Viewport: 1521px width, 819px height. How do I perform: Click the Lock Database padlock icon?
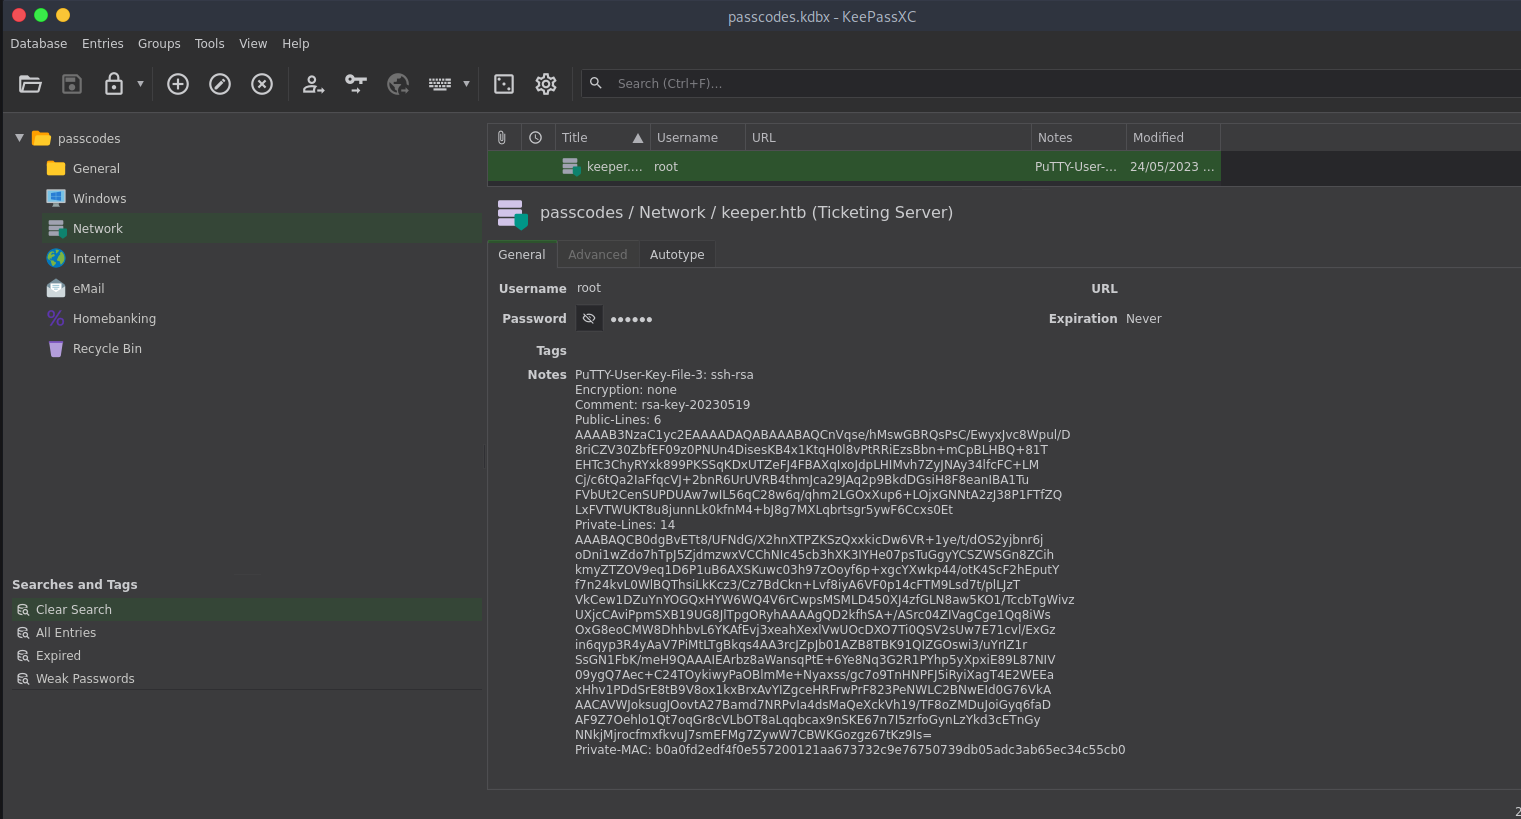point(114,84)
